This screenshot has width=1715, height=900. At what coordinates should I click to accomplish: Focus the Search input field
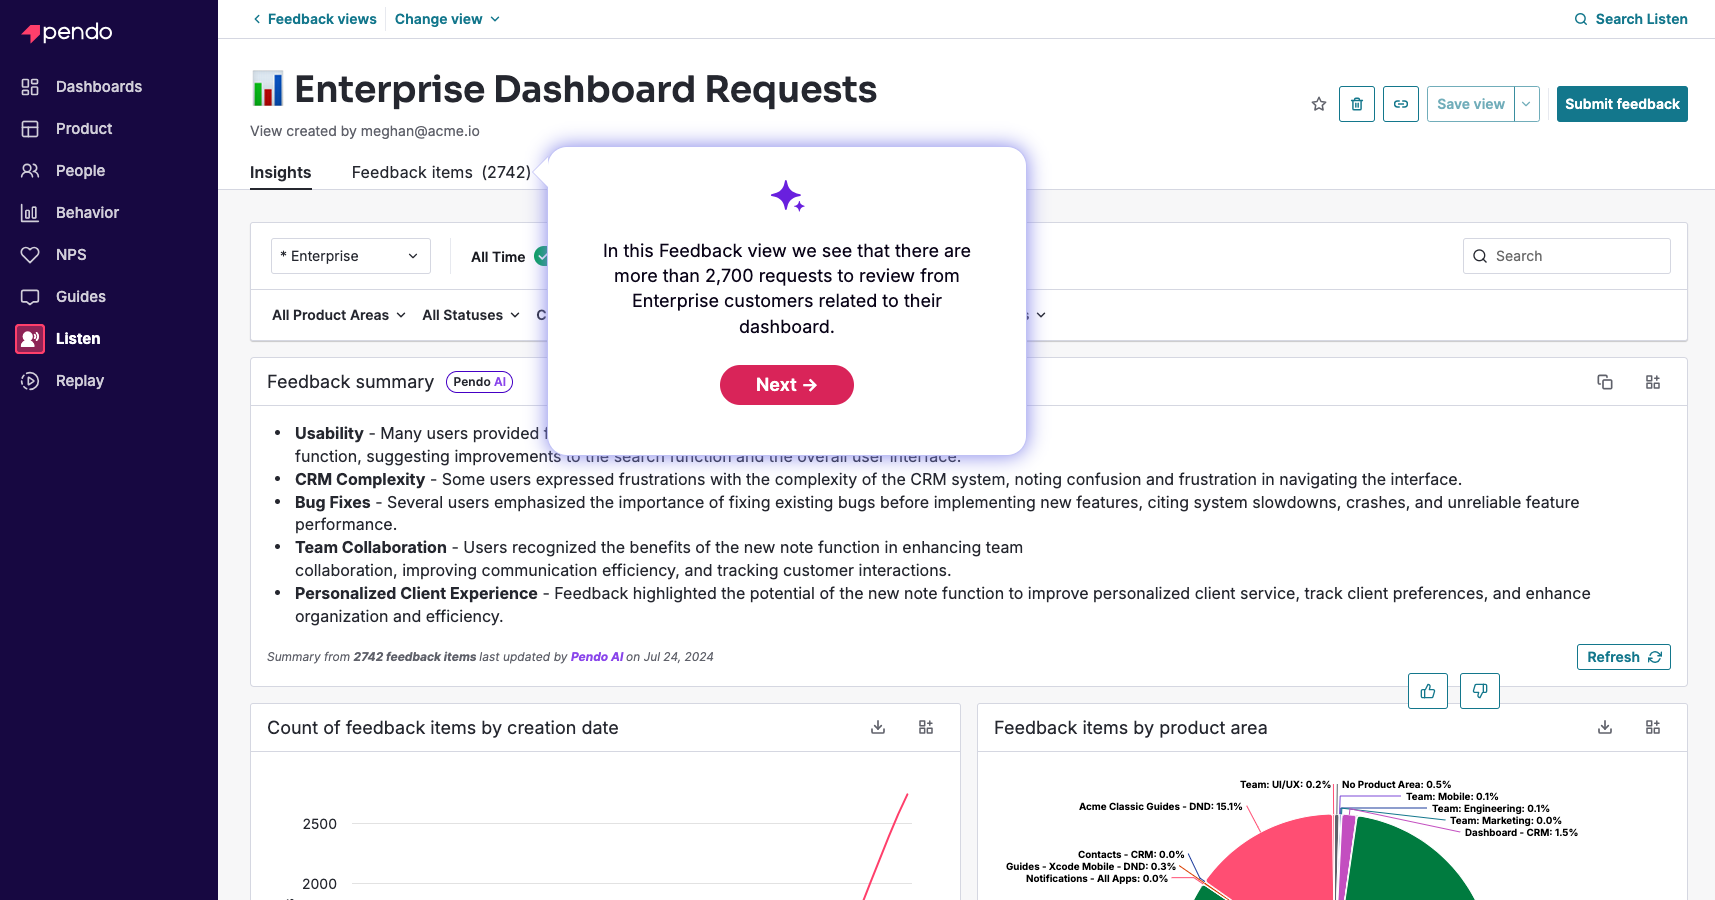coord(1567,256)
